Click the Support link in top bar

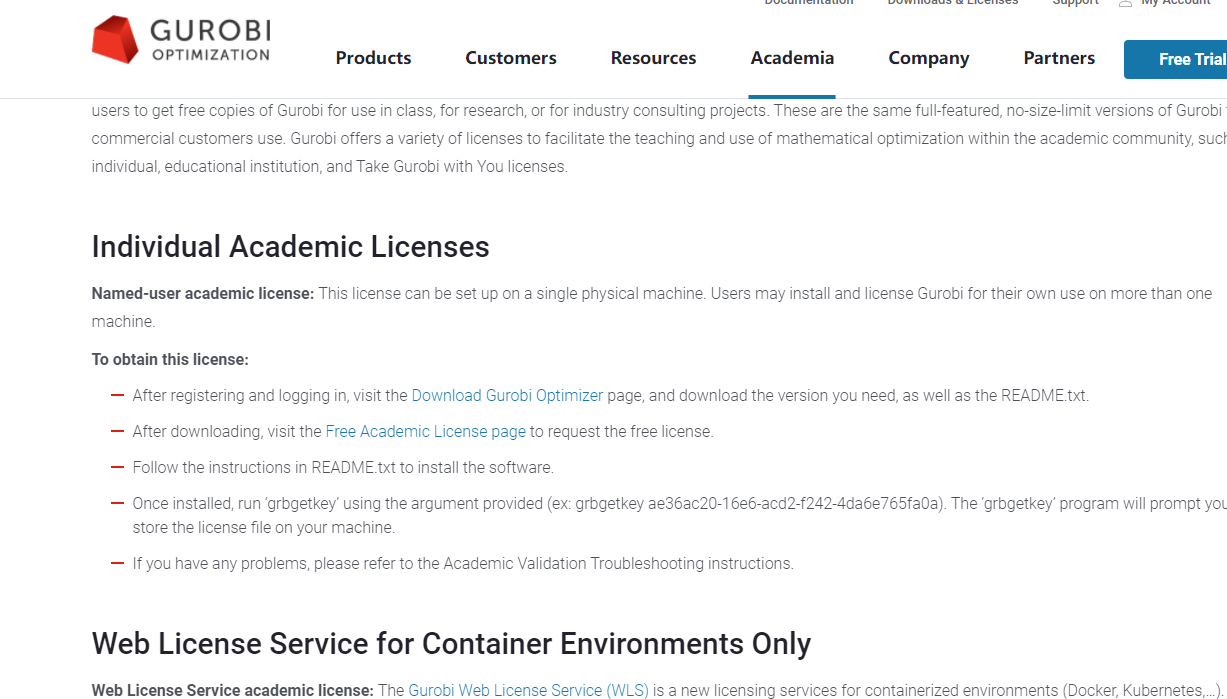pos(1076,3)
